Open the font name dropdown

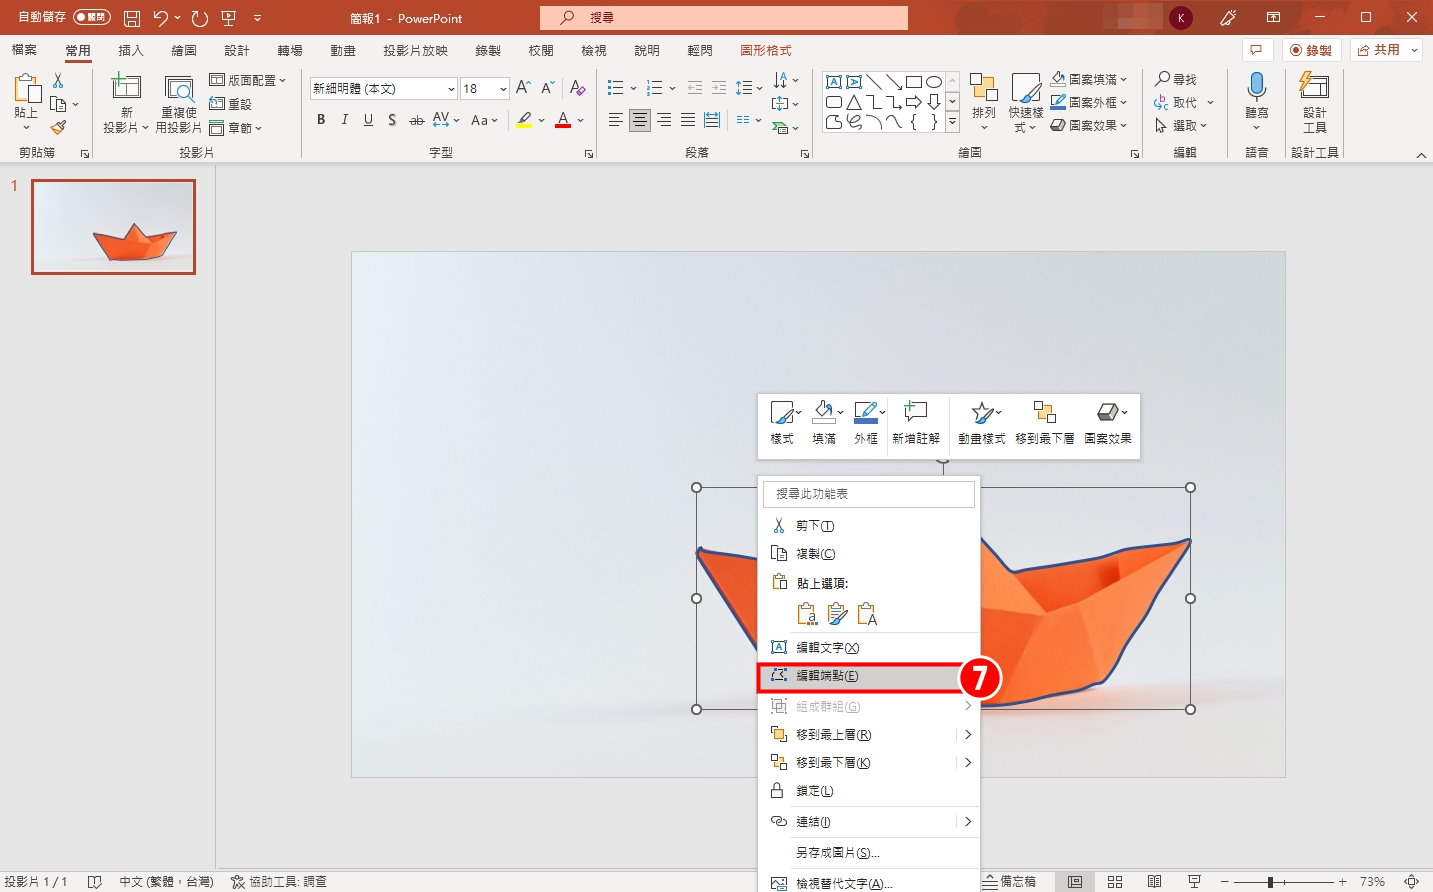pos(451,89)
